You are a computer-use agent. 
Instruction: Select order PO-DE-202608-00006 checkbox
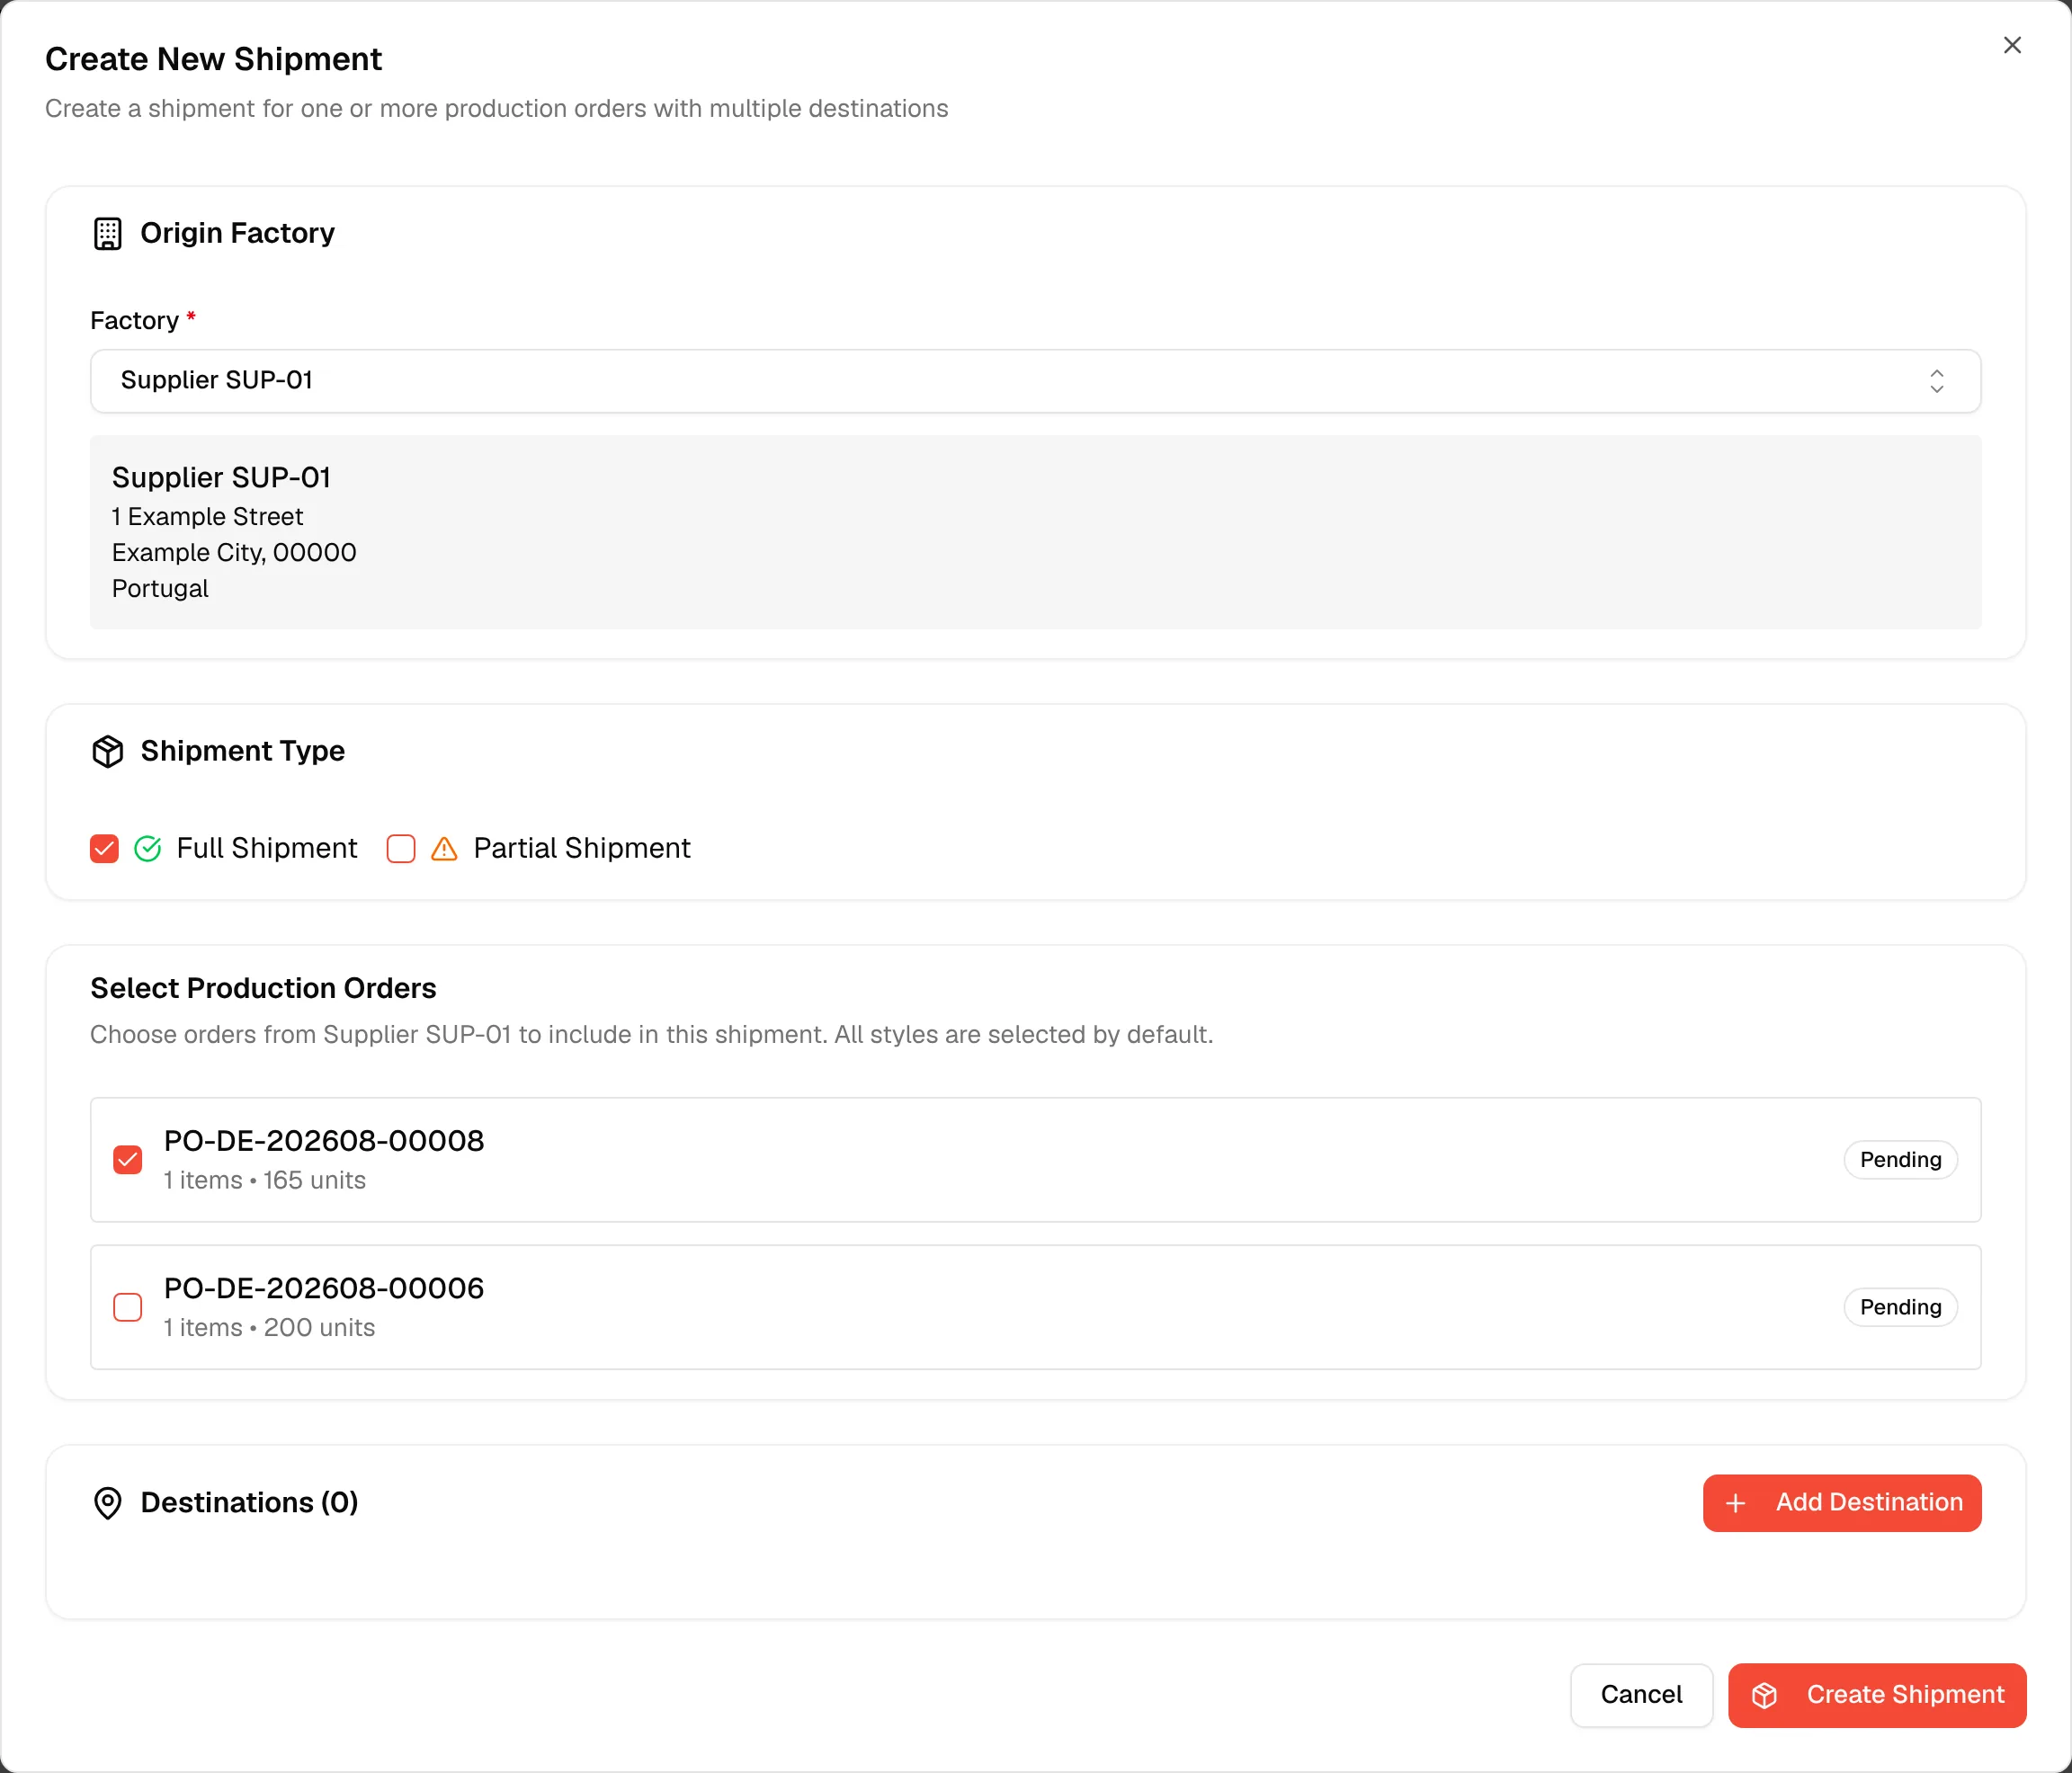pyautogui.click(x=128, y=1307)
